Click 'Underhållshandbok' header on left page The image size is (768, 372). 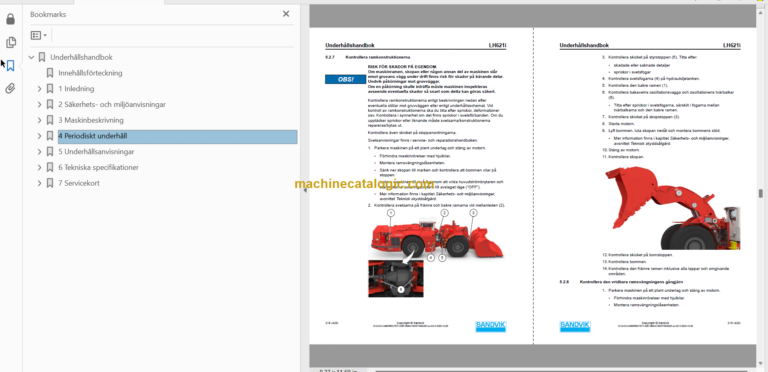[x=350, y=45]
